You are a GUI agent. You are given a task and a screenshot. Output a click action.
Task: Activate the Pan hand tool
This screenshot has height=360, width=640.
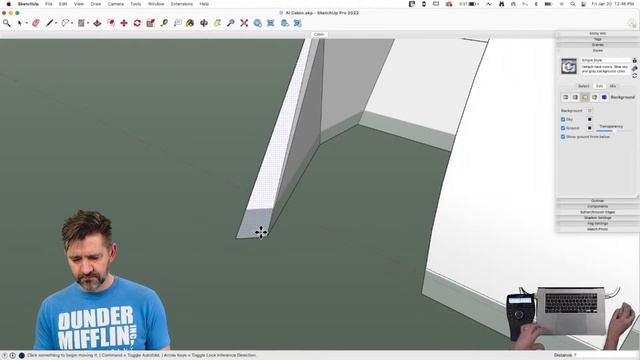point(217,23)
